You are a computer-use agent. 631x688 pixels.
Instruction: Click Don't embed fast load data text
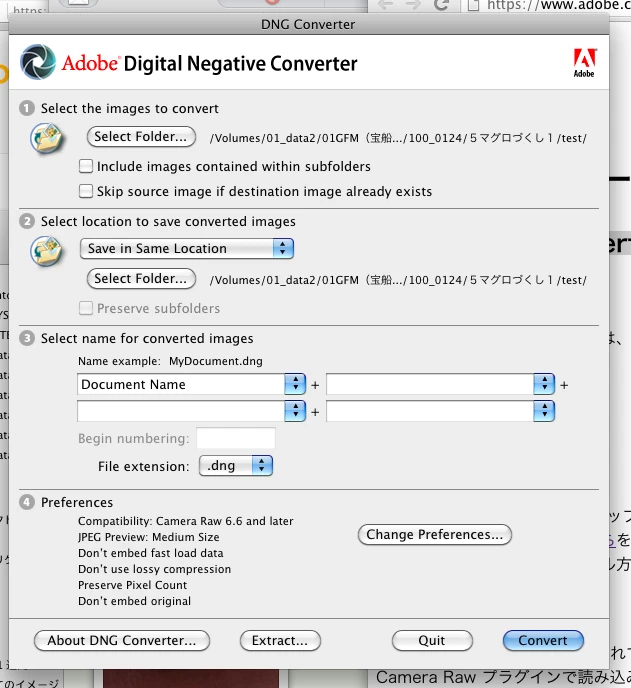point(151,553)
